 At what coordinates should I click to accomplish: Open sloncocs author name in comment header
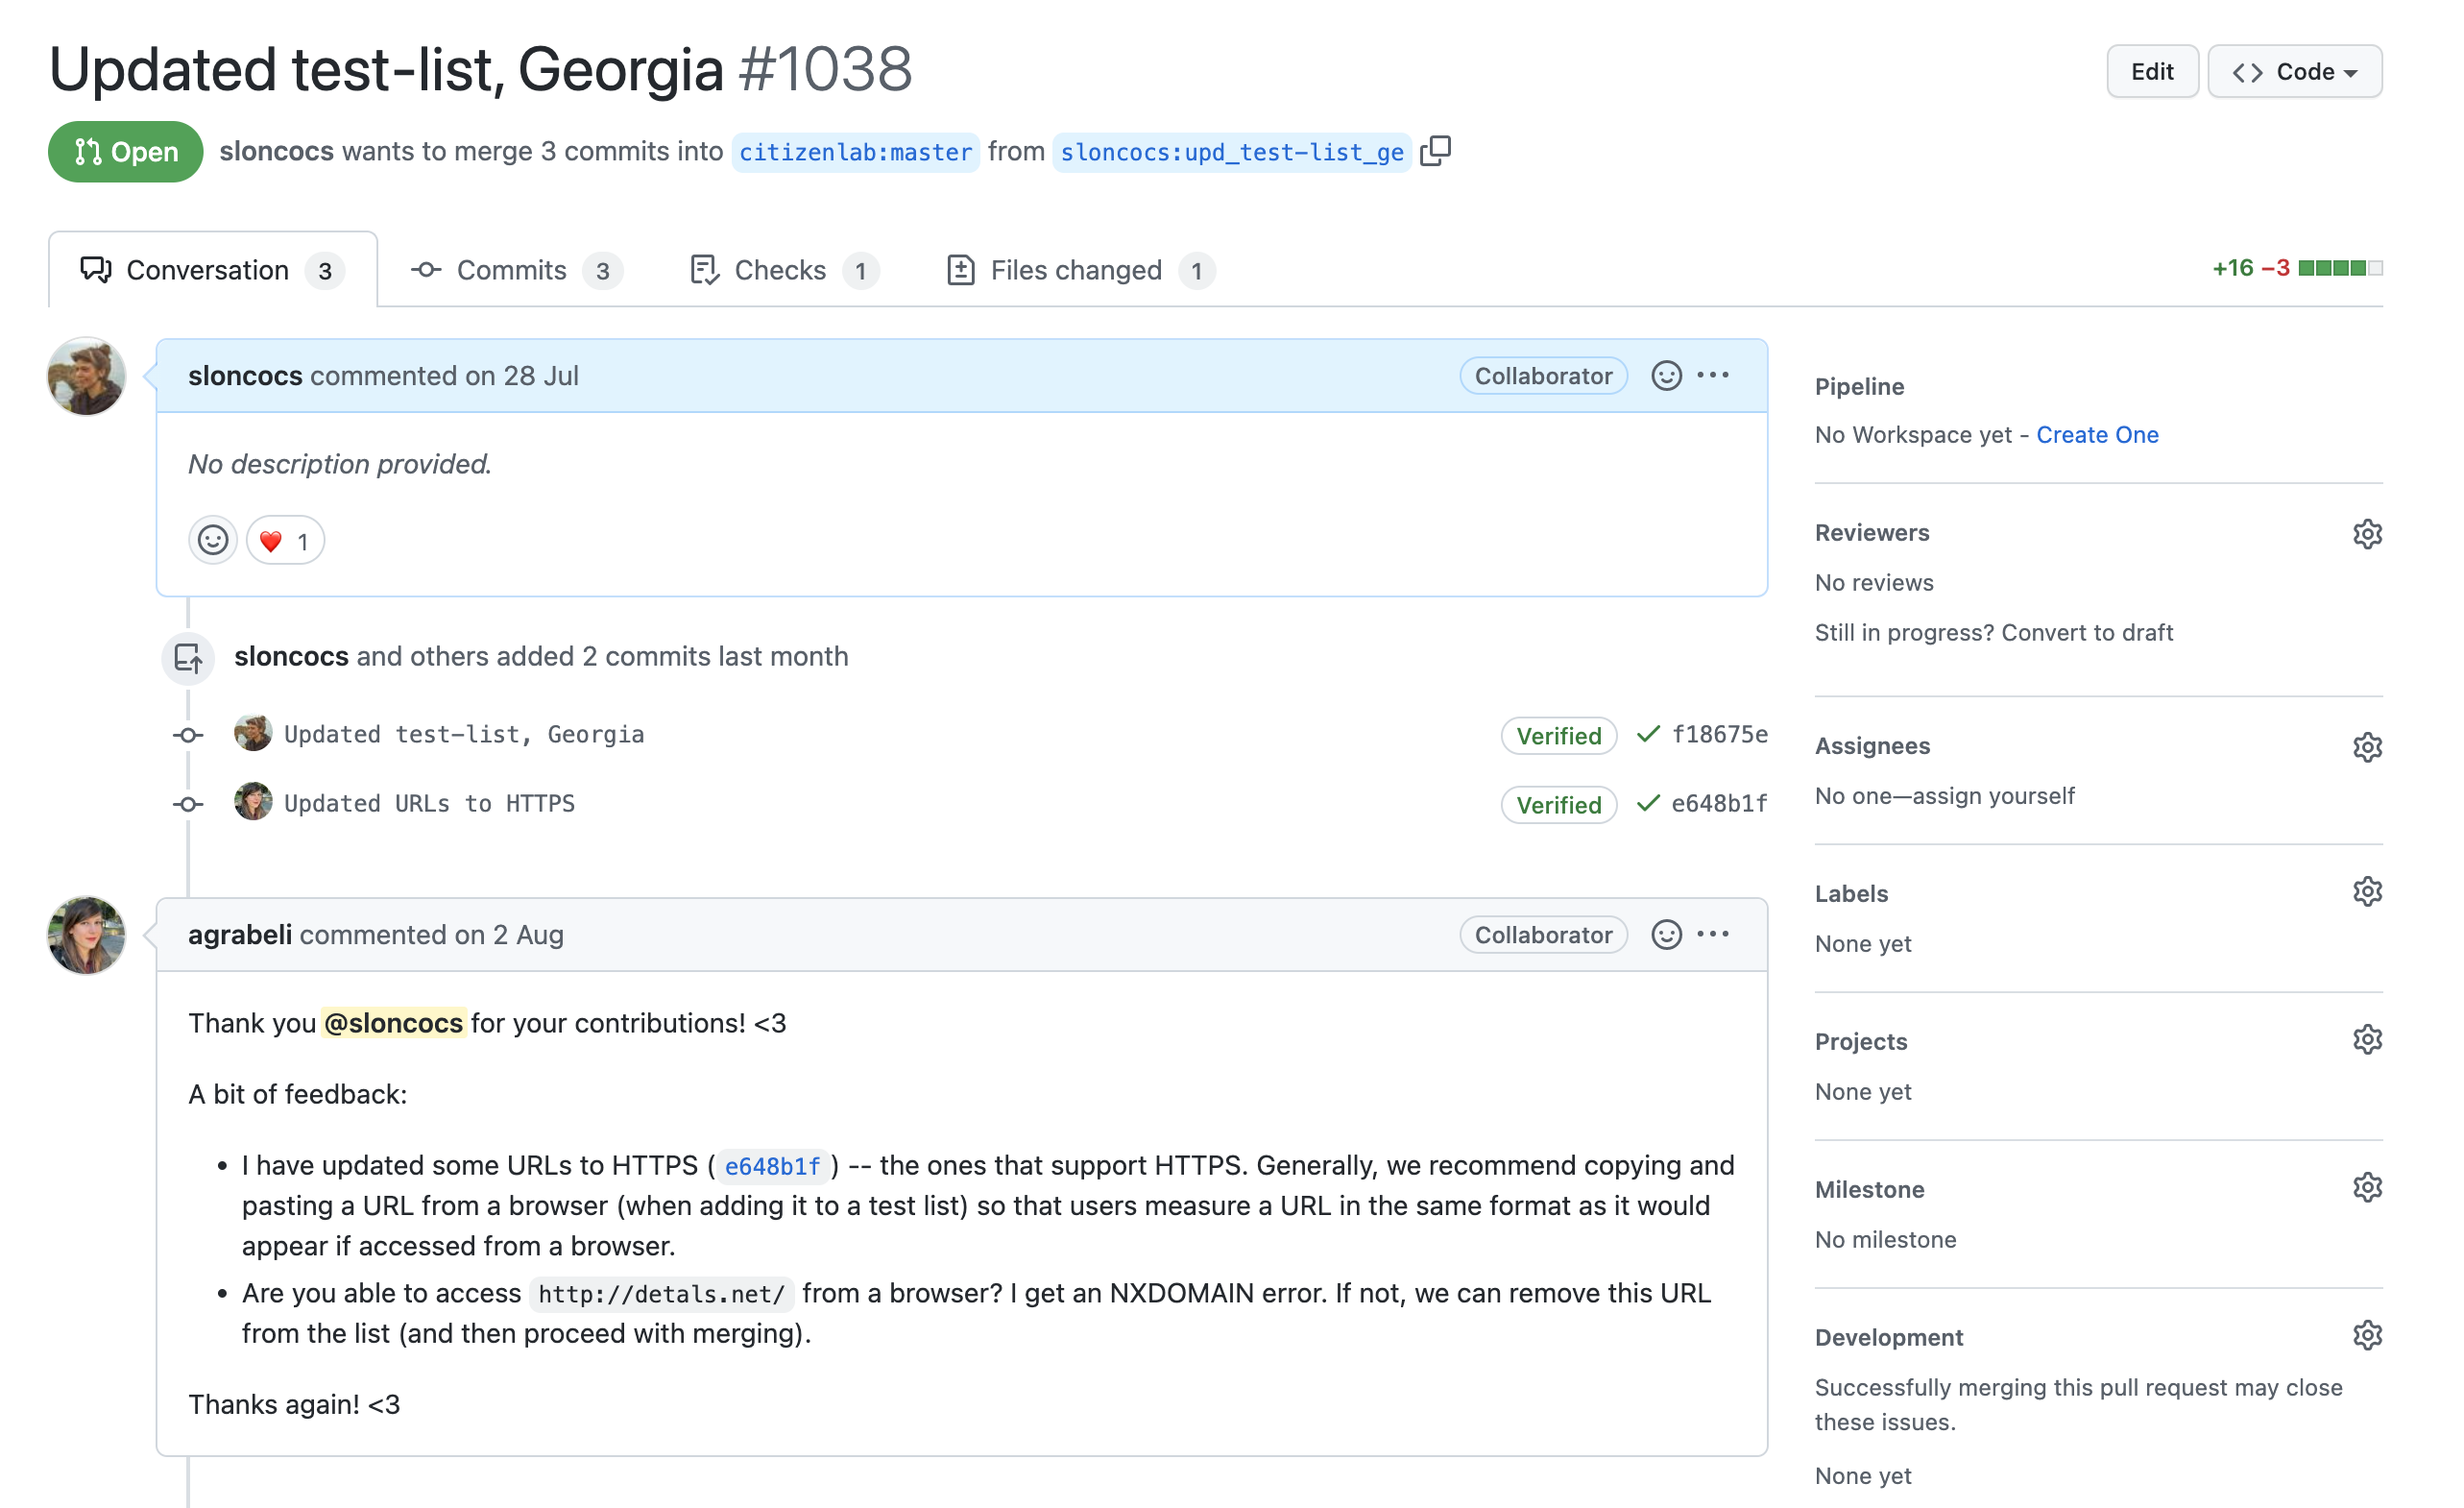click(245, 376)
